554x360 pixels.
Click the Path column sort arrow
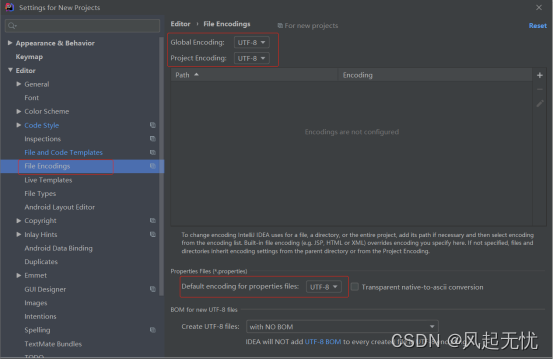point(196,75)
